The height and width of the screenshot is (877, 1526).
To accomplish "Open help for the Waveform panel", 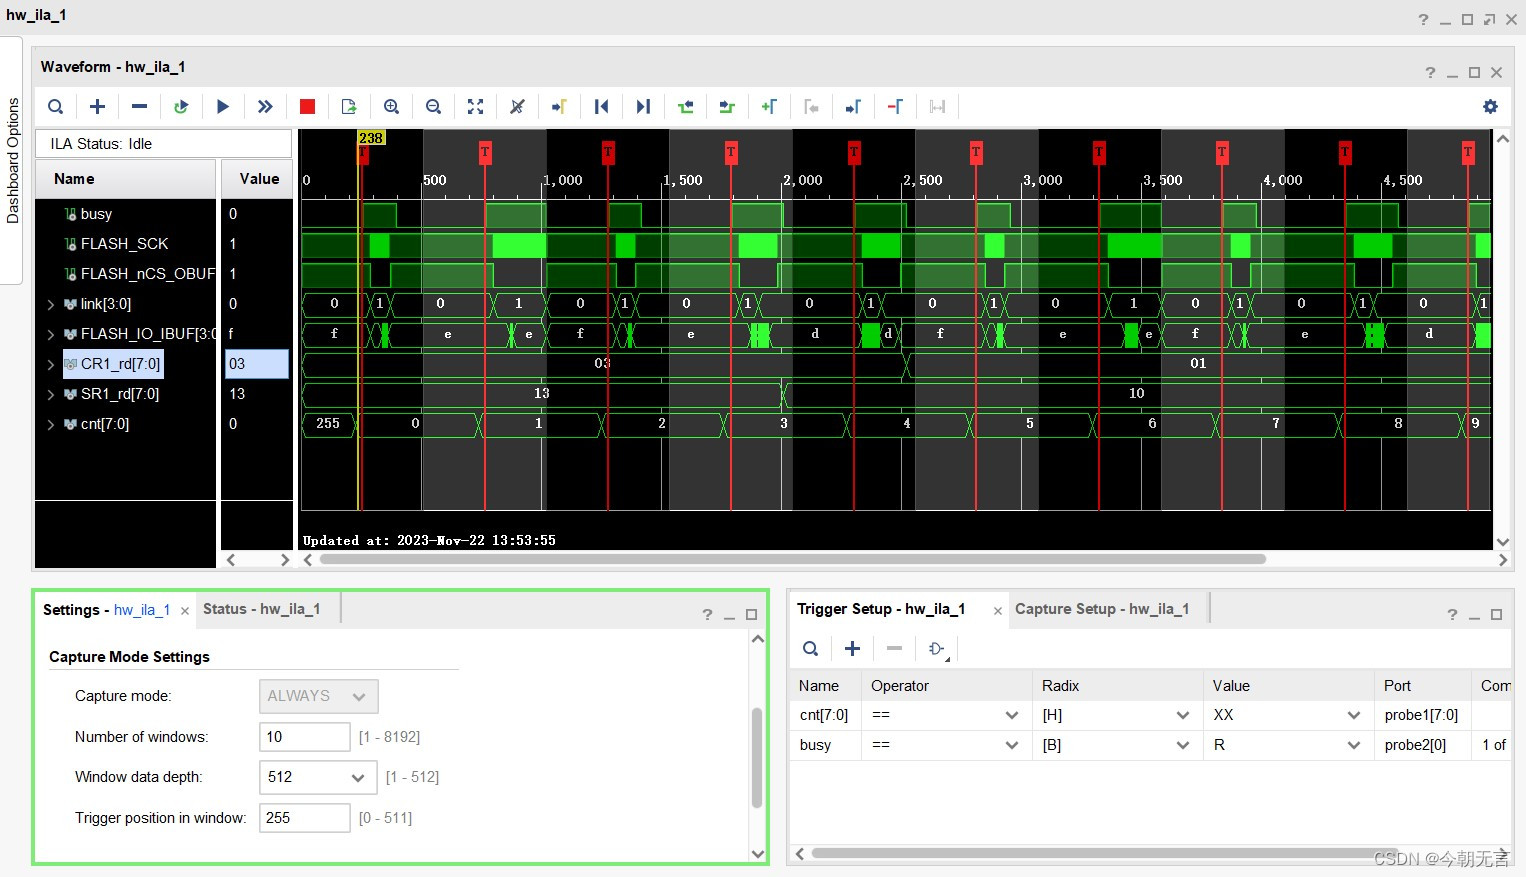I will pos(1430,73).
